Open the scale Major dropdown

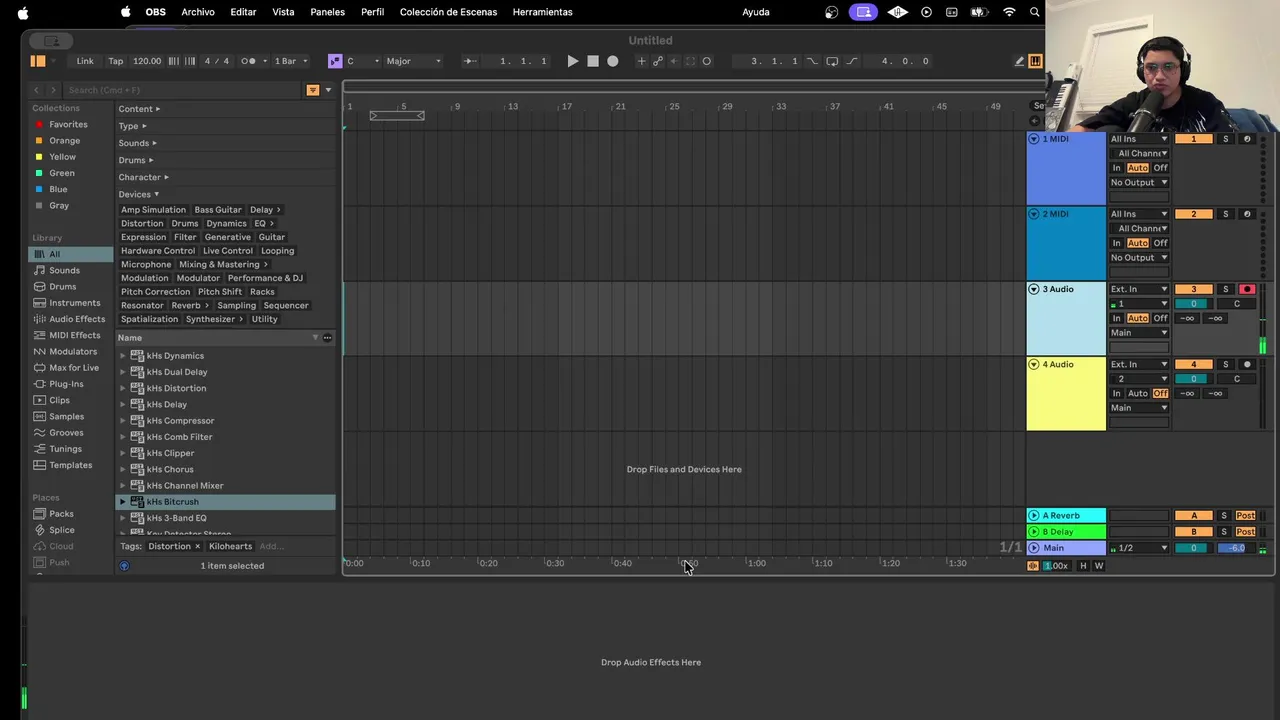click(413, 61)
